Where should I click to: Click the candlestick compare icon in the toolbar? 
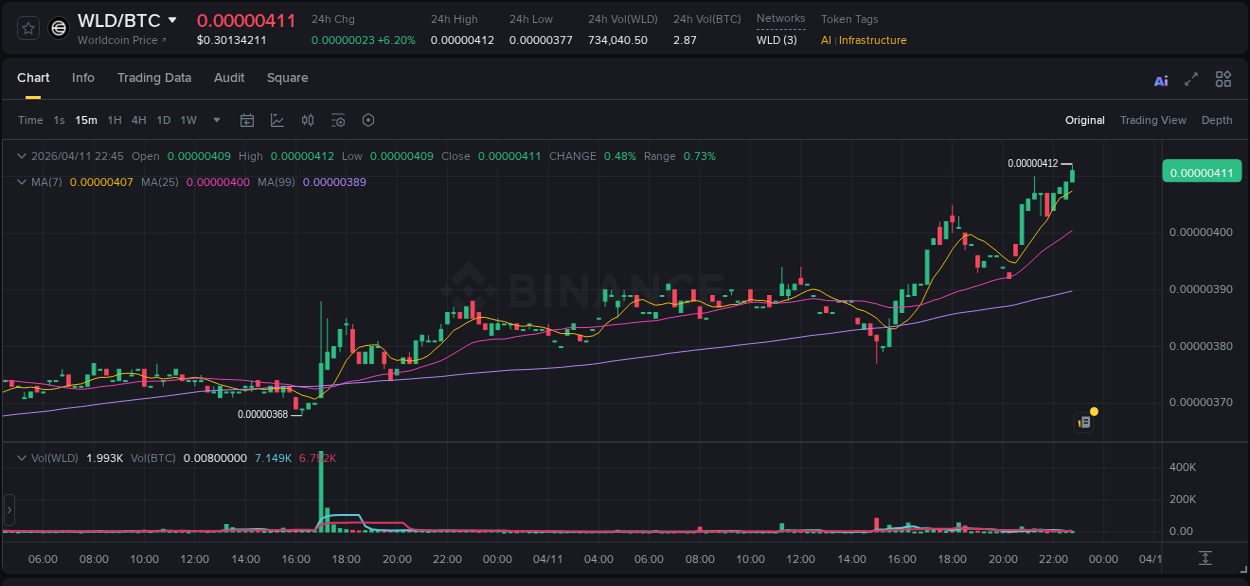[308, 120]
